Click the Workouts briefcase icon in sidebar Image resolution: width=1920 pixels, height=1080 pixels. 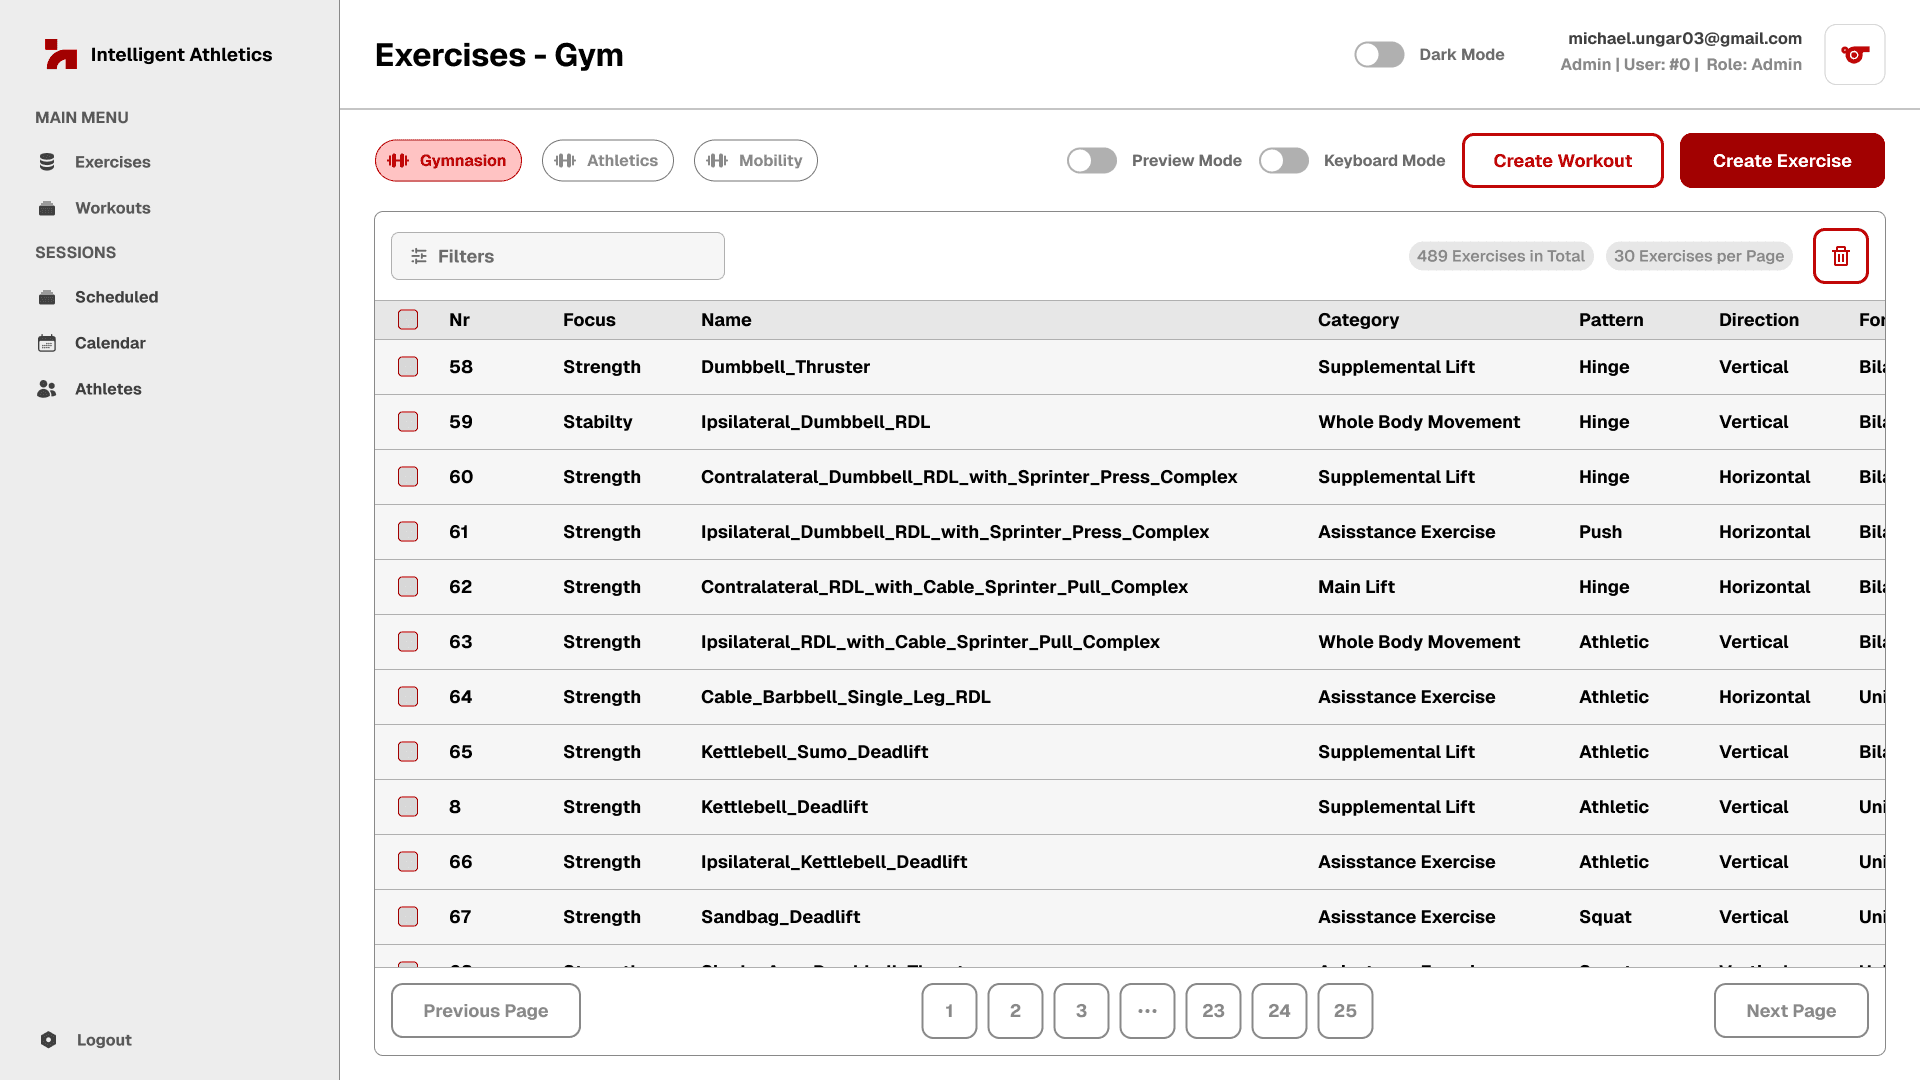pos(47,208)
